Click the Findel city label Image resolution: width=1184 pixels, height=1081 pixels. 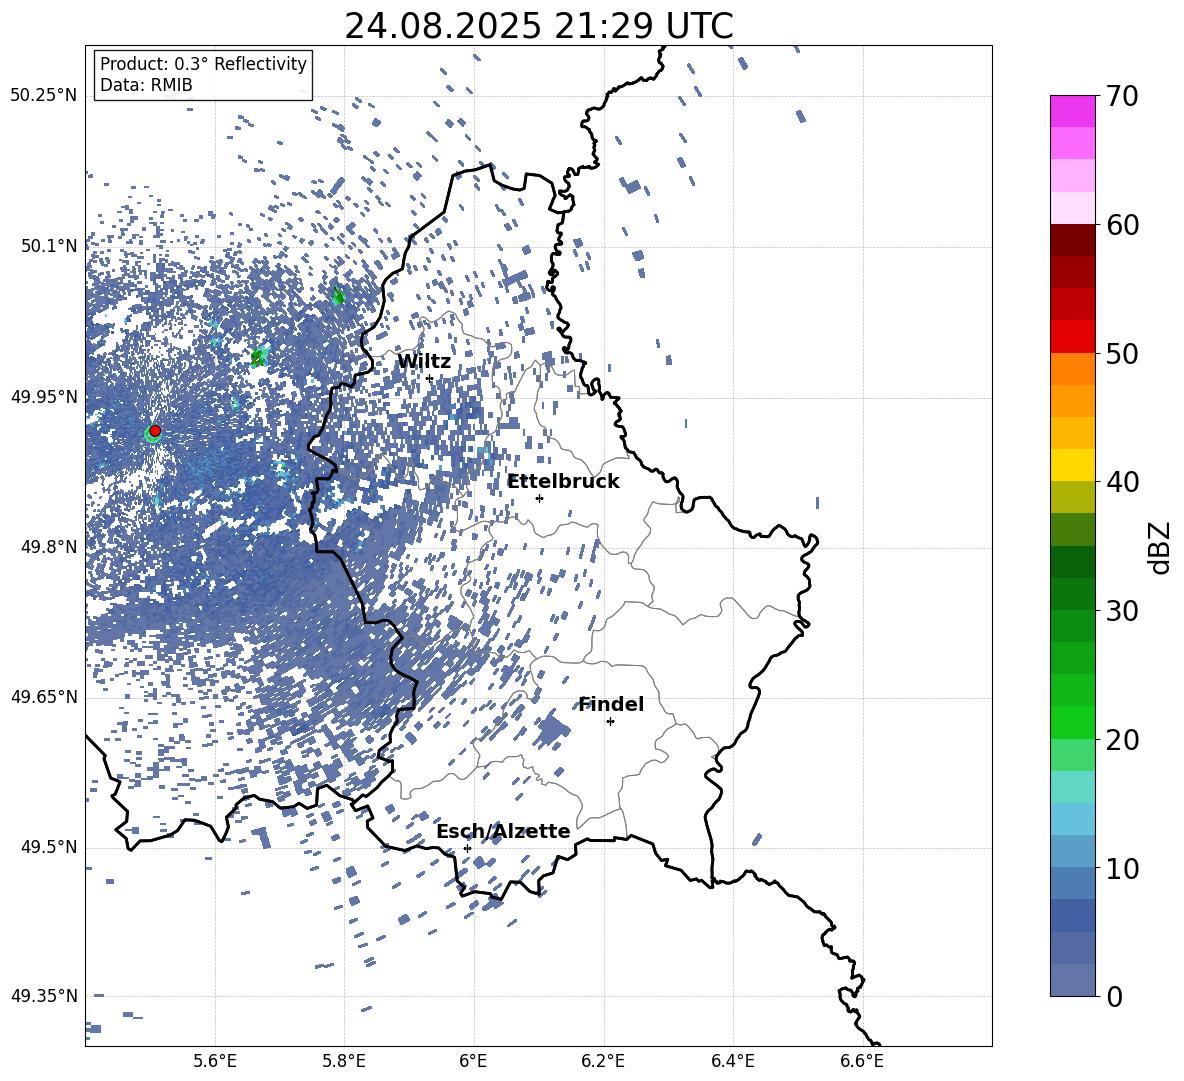tap(611, 704)
